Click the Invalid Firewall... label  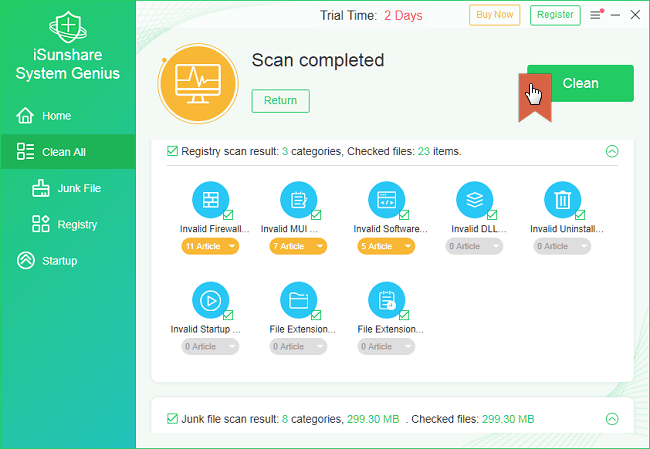pyautogui.click(x=215, y=229)
